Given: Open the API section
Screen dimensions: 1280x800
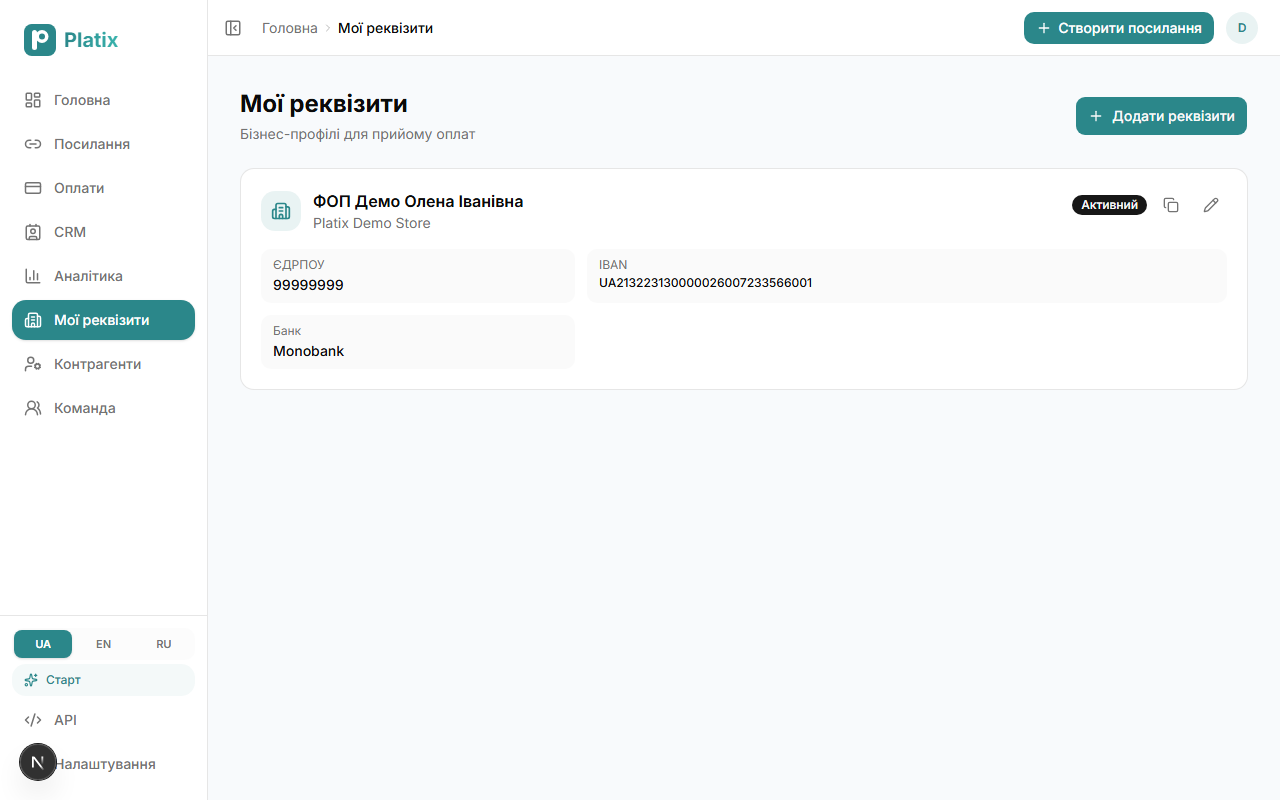Looking at the screenshot, I should coord(103,720).
